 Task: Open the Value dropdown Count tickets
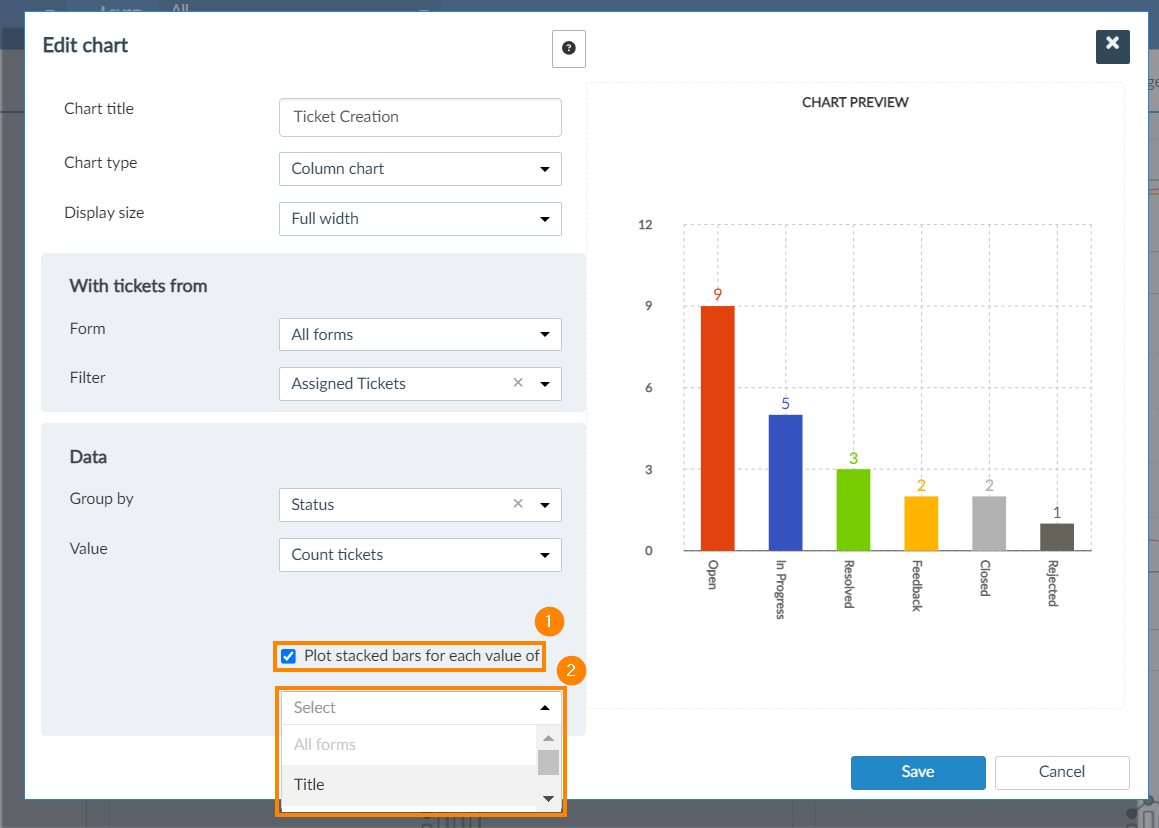[420, 555]
